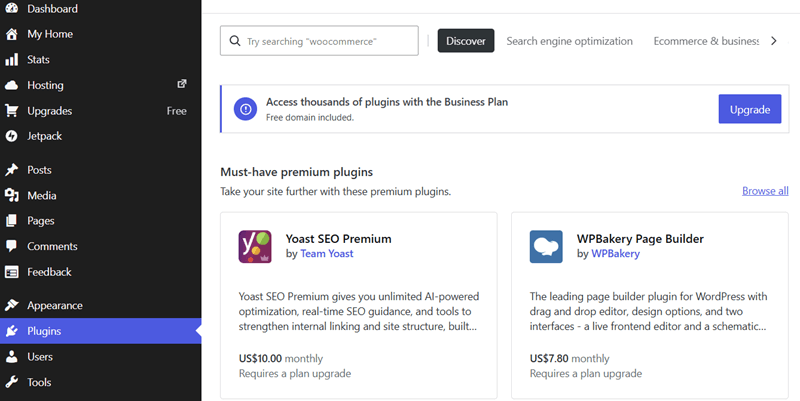
Task: Click the Free plan label beside Upgrades
Action: (x=176, y=111)
